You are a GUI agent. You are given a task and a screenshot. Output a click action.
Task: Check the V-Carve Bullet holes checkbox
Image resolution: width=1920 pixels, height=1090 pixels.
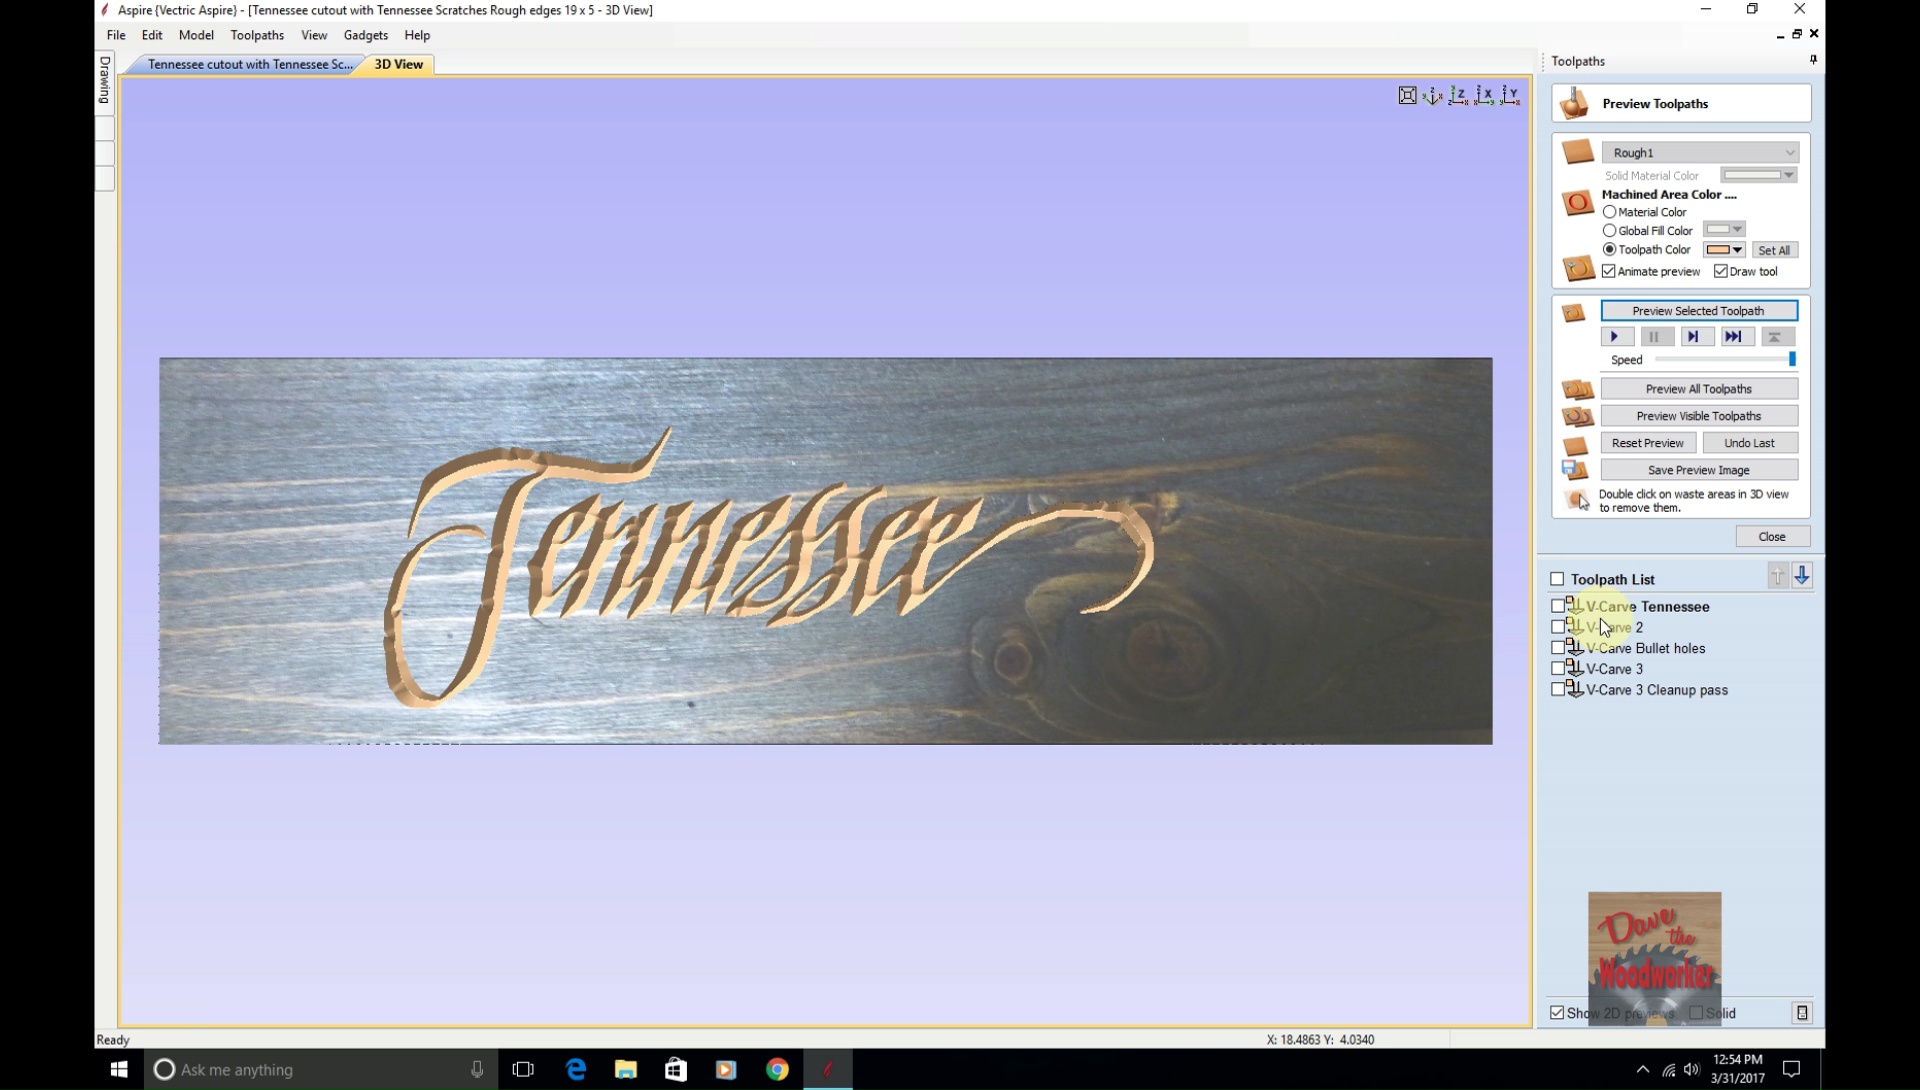click(1557, 648)
